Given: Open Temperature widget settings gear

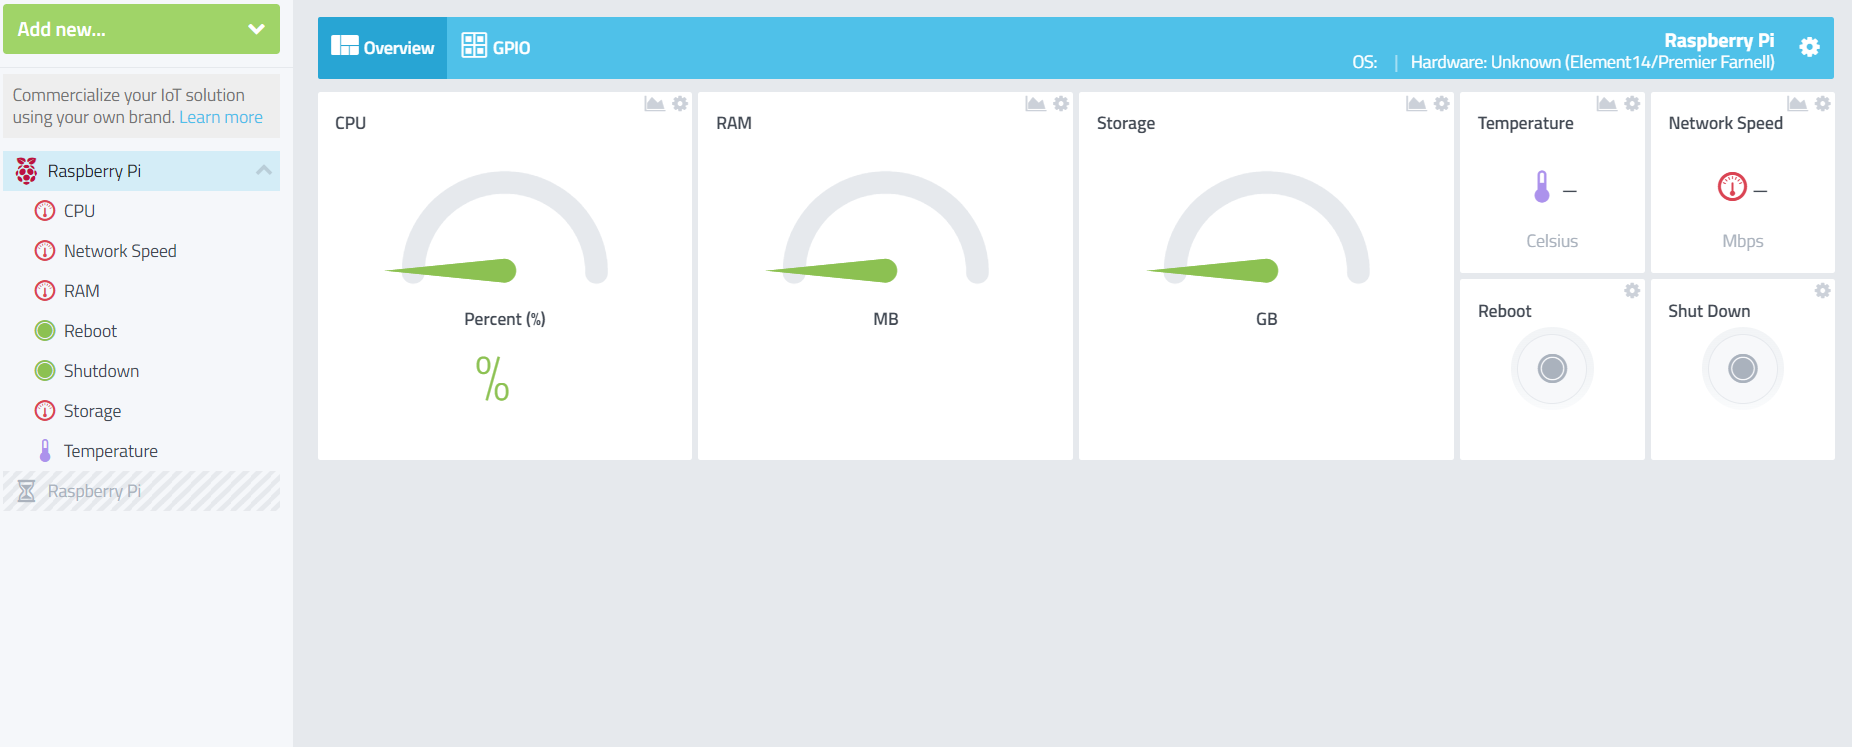Looking at the screenshot, I should (x=1632, y=104).
